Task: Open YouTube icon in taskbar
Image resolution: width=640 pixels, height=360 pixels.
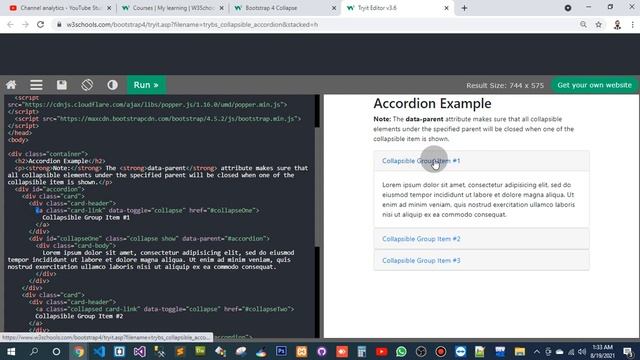Action: (x=382, y=351)
